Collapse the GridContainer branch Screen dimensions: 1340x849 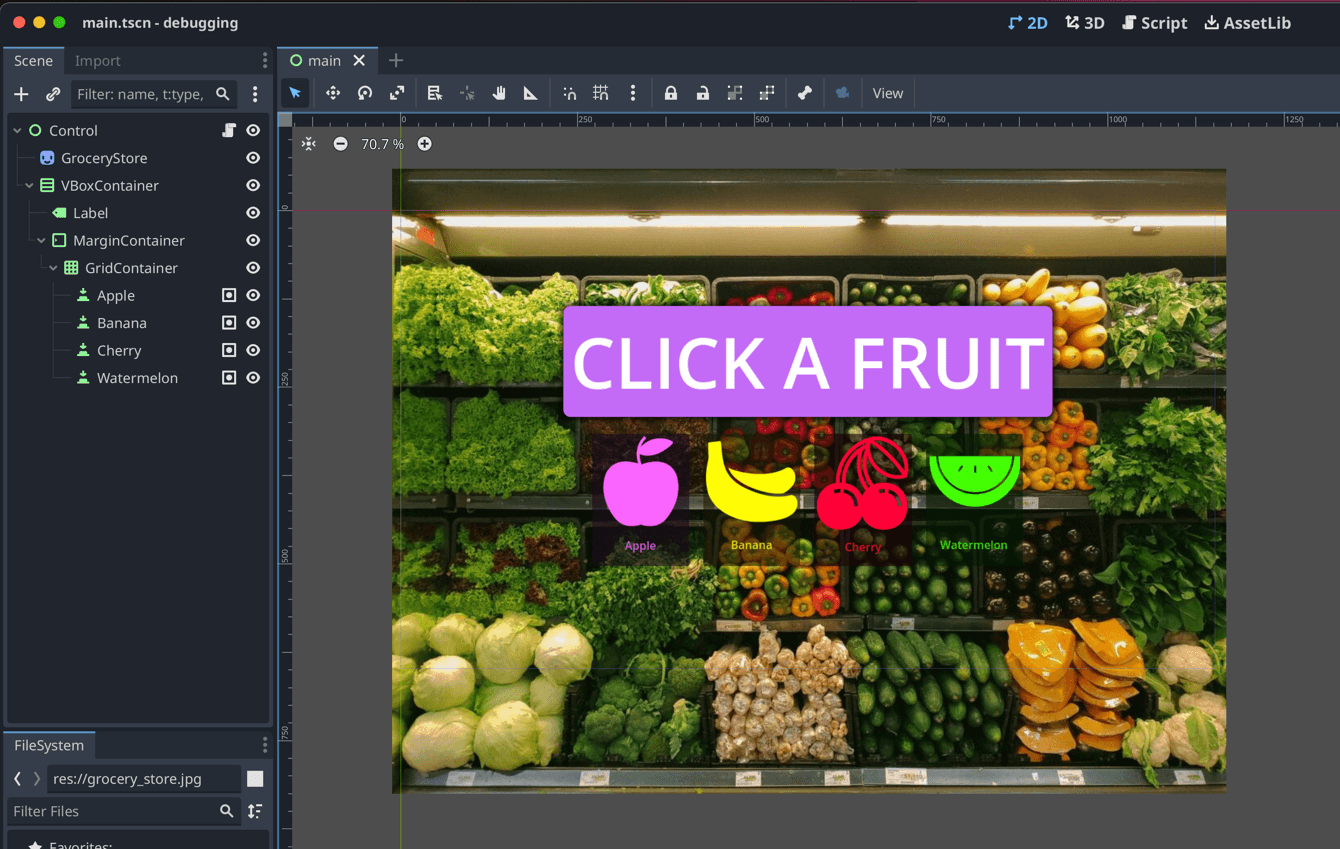tap(52, 267)
